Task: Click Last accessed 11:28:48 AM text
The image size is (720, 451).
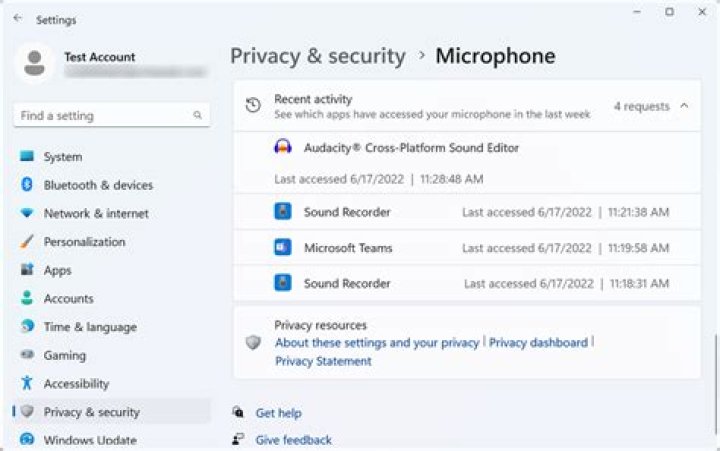Action: 379,179
